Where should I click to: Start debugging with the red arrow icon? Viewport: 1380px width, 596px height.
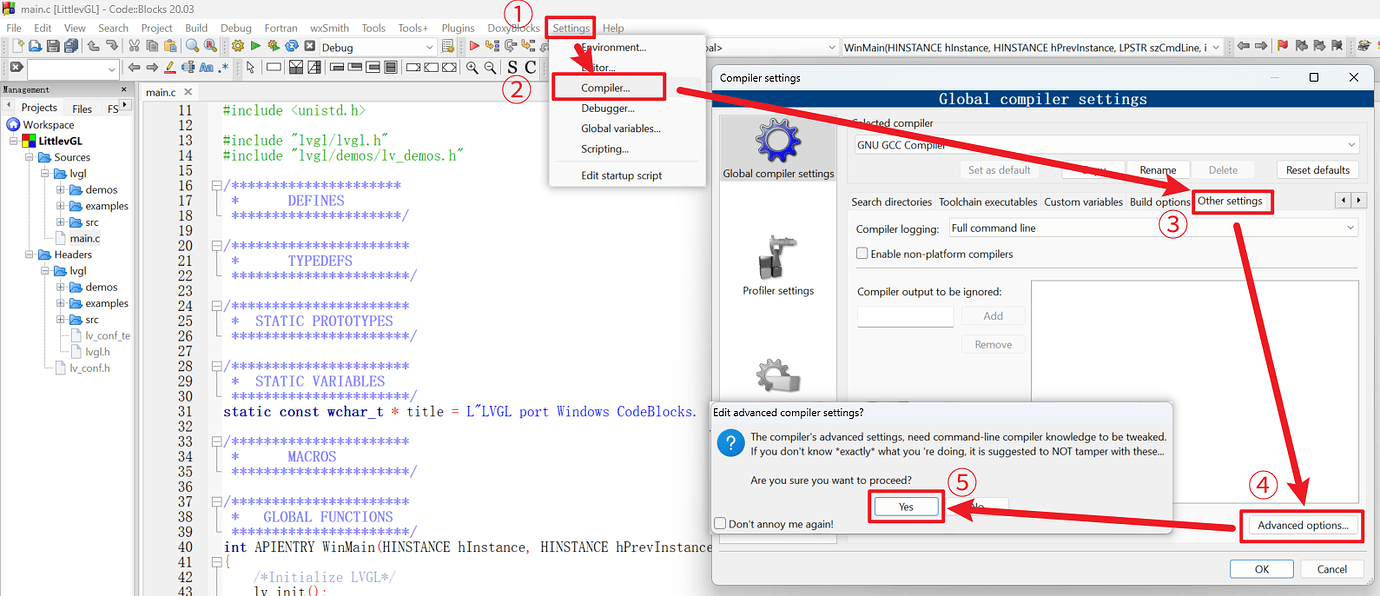(474, 46)
